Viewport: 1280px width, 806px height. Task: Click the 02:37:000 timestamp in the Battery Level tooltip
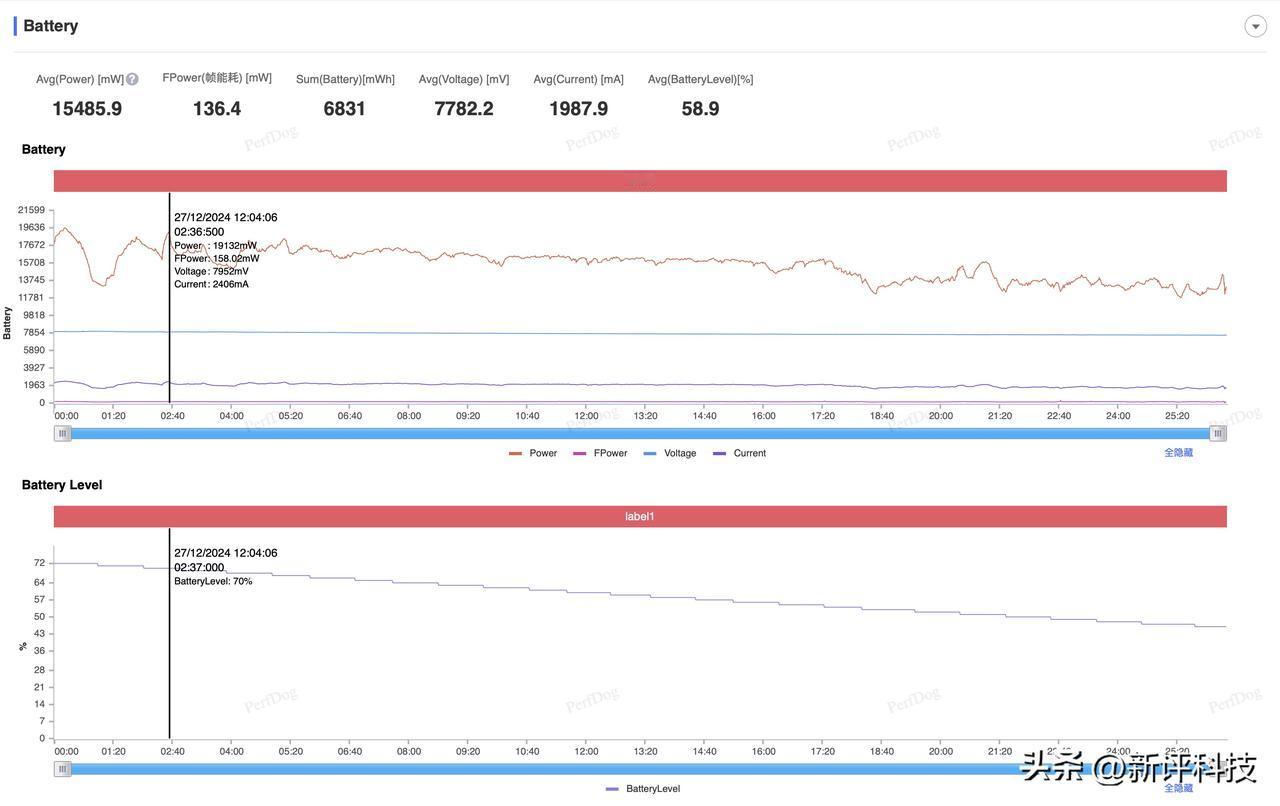coord(199,567)
